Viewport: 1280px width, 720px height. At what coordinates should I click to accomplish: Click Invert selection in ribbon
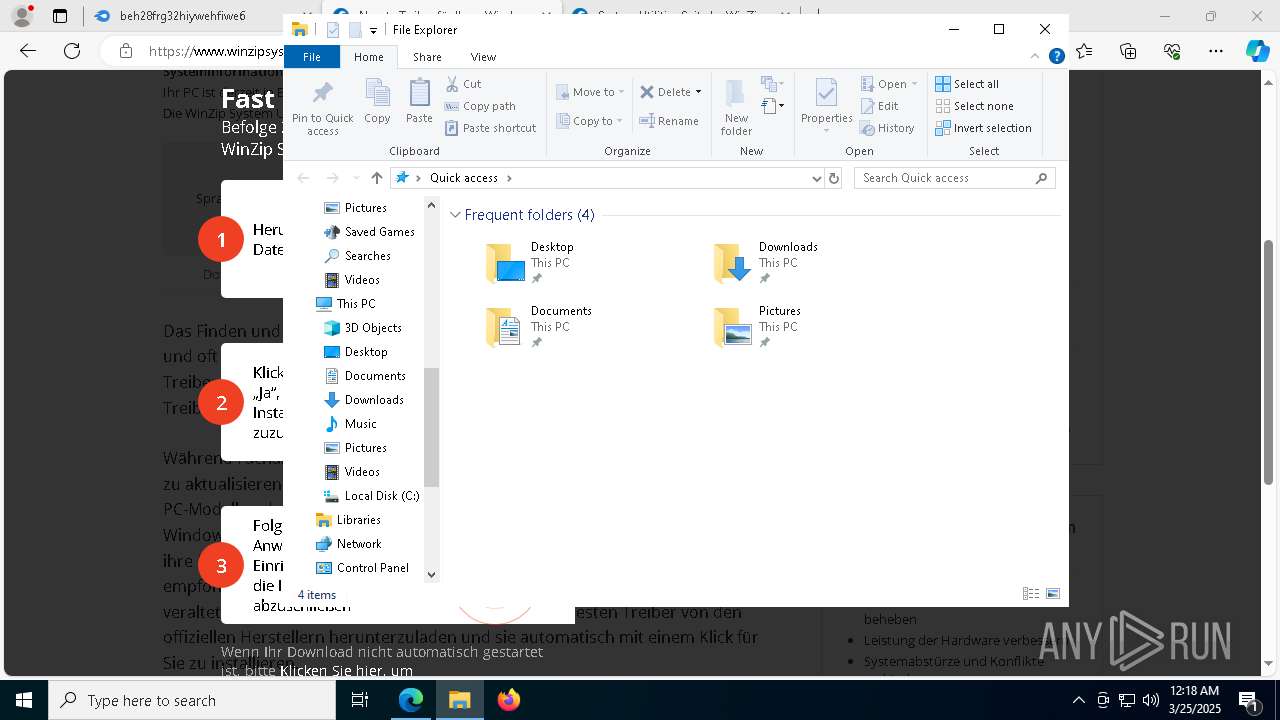(x=983, y=128)
